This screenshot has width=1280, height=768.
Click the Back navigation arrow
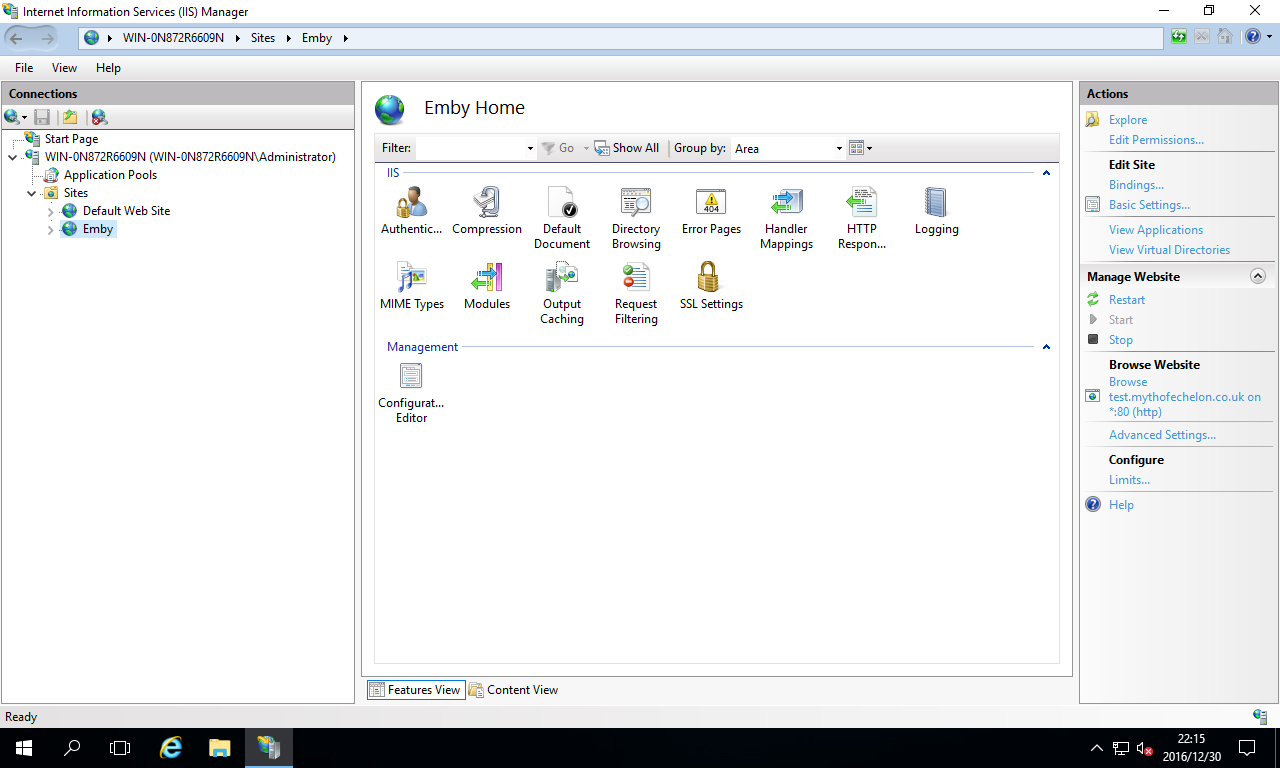pos(17,38)
